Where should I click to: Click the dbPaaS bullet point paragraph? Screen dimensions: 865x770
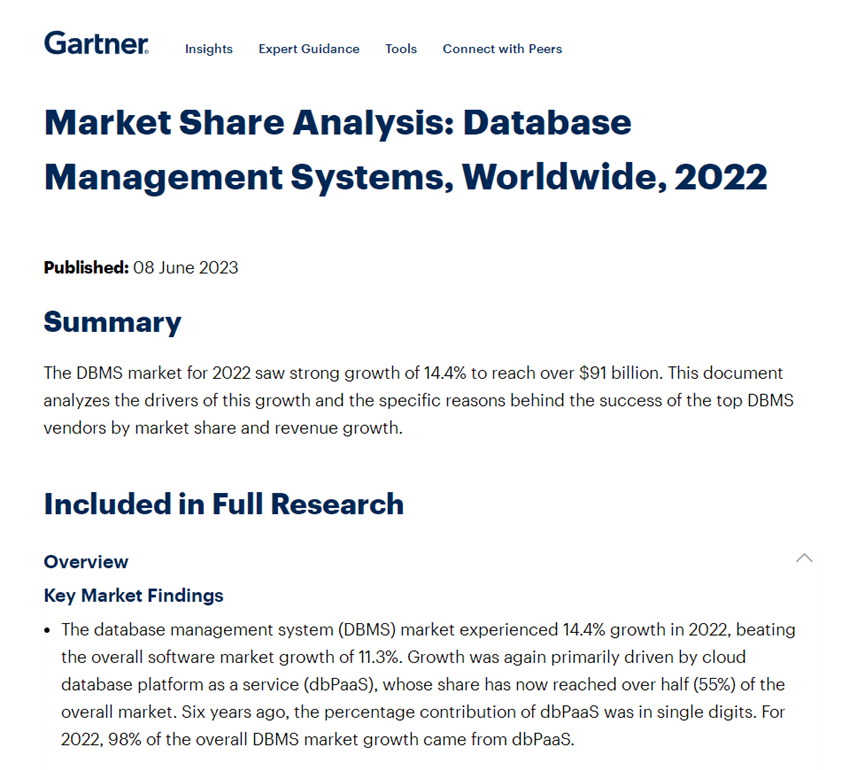point(428,684)
